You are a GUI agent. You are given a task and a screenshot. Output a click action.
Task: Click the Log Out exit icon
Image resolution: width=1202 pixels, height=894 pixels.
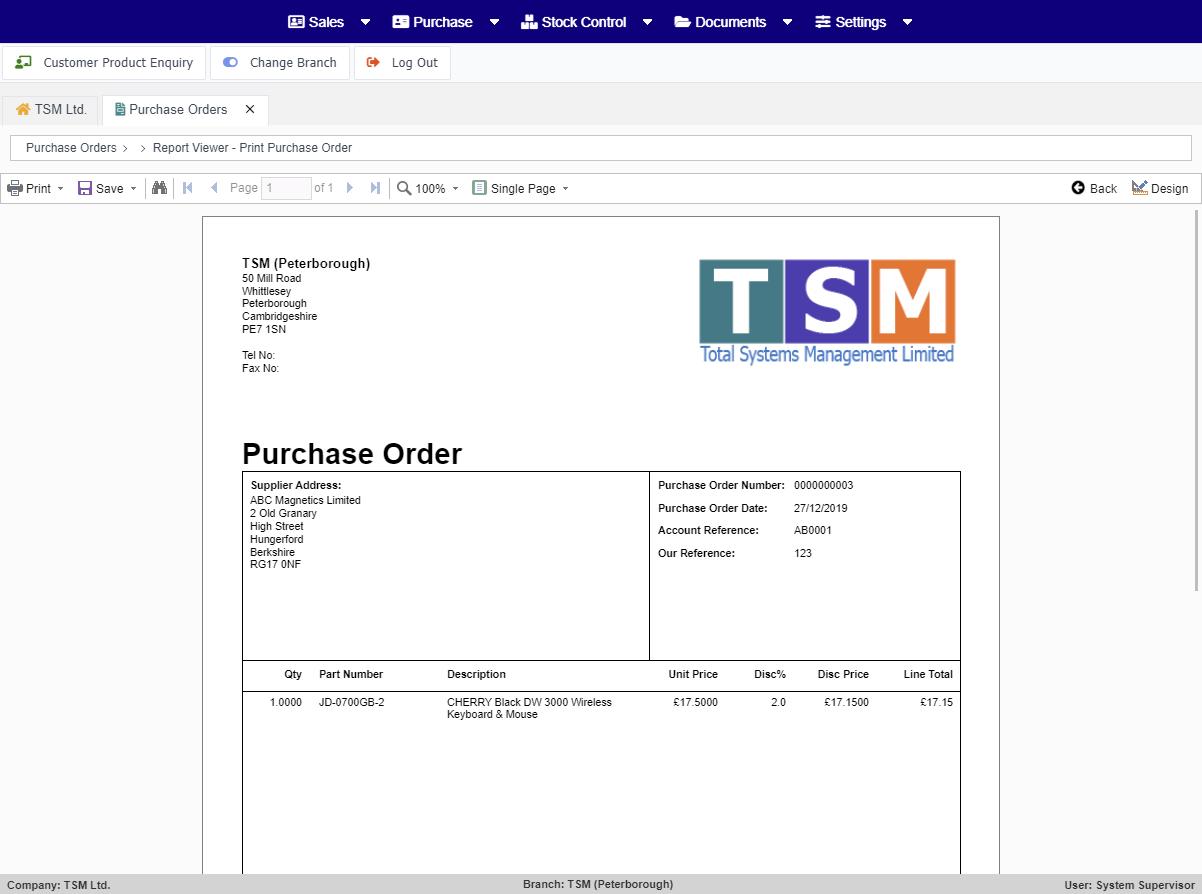pyautogui.click(x=373, y=62)
